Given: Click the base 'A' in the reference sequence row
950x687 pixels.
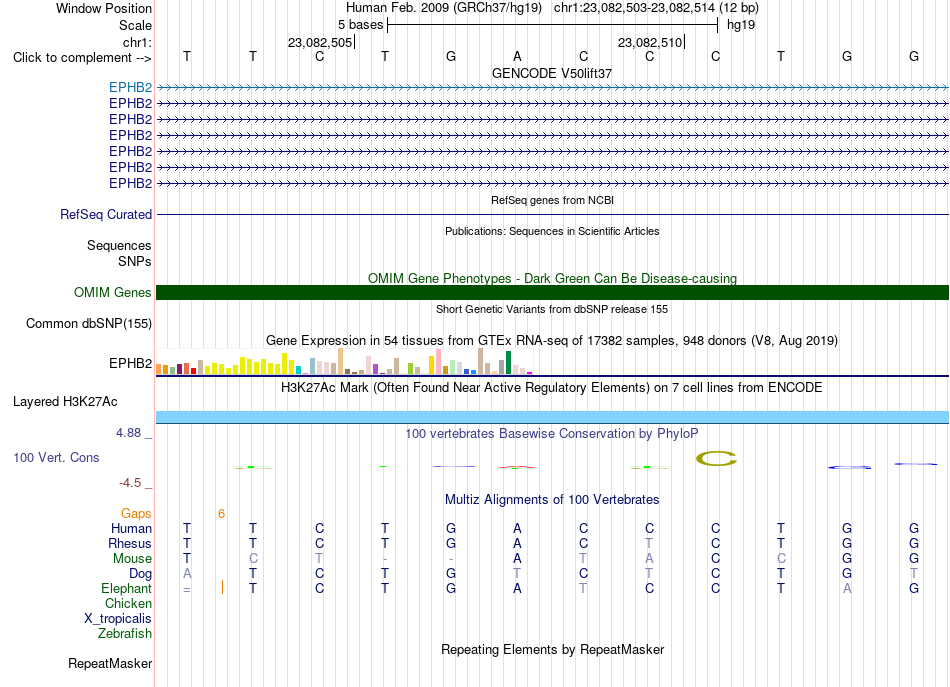Looking at the screenshot, I should [517, 57].
